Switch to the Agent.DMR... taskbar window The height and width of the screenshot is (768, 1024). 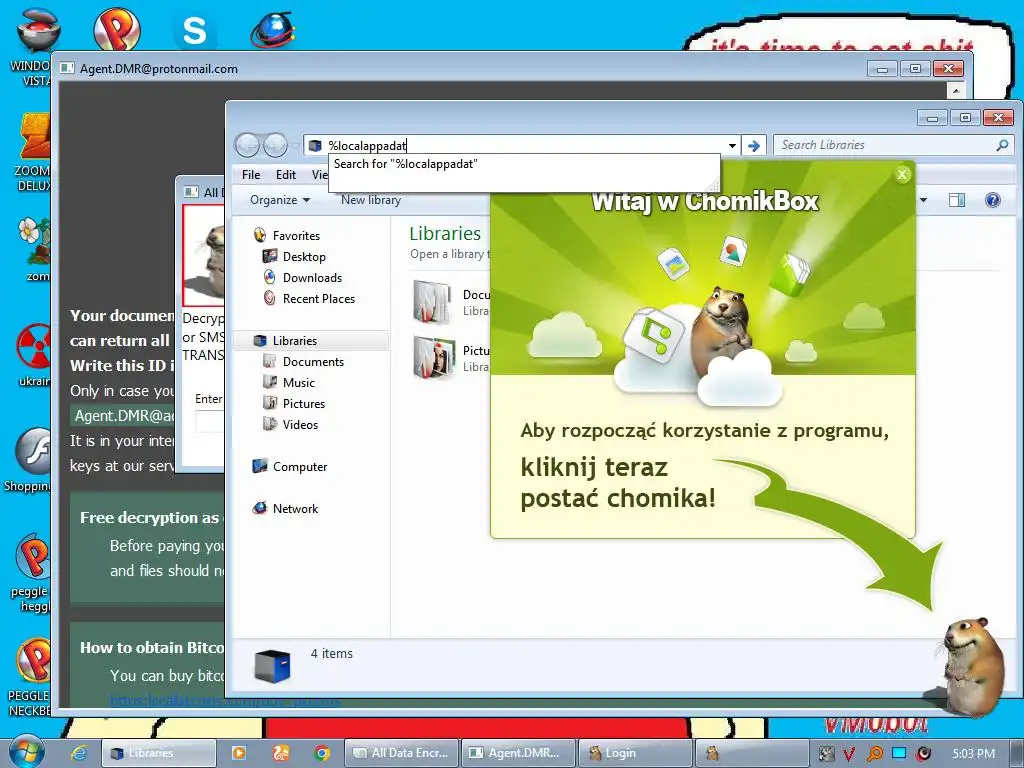pyautogui.click(x=518, y=753)
